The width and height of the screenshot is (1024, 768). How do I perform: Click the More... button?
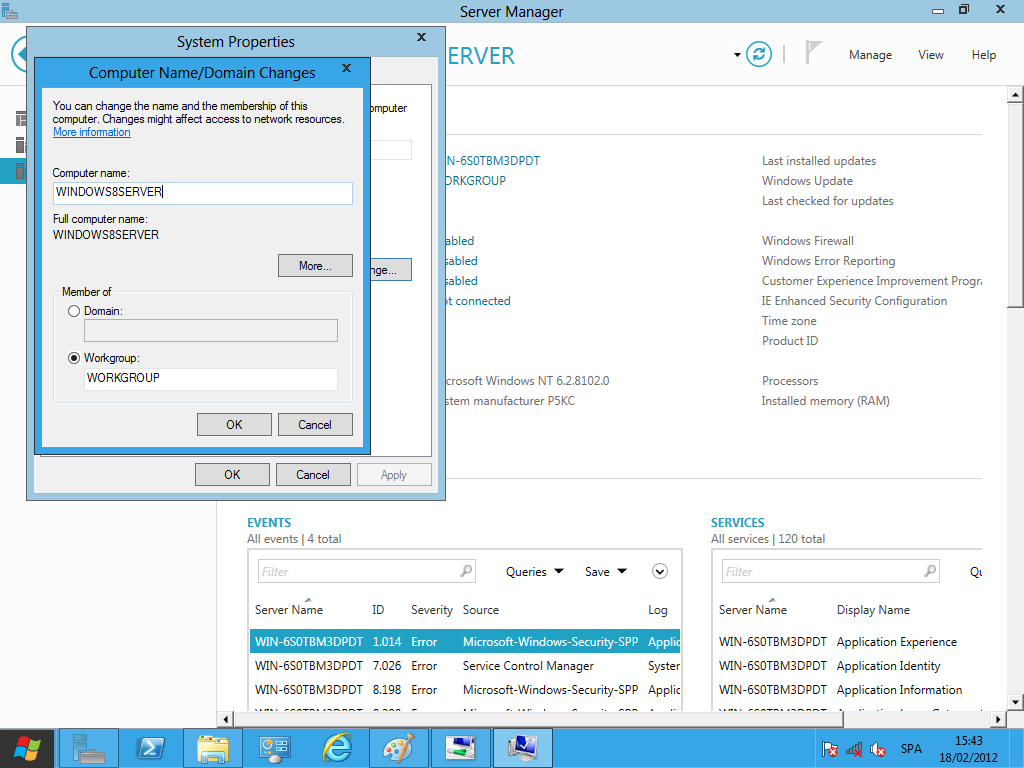(x=315, y=266)
